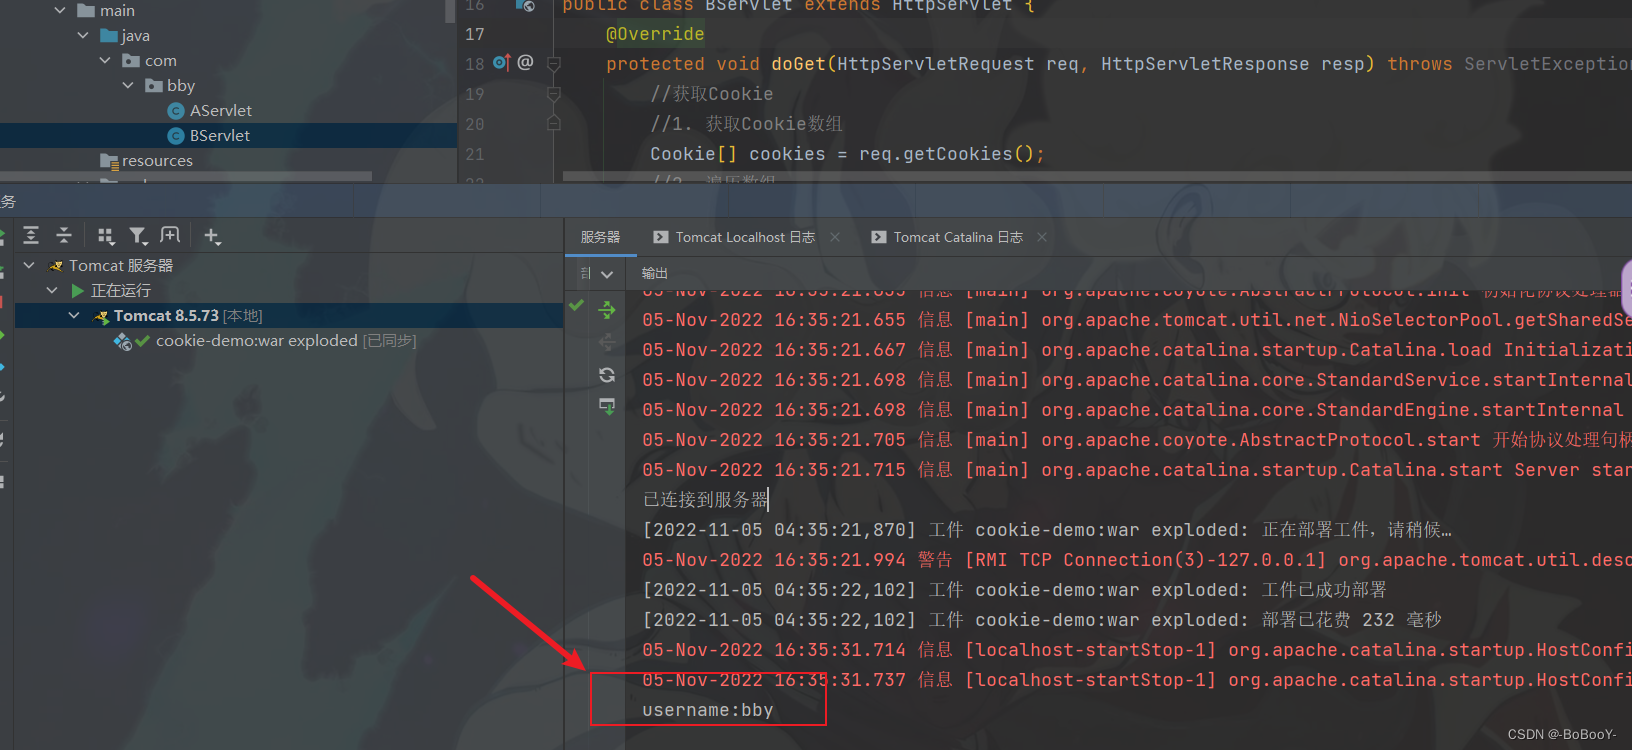Collapse the Tomcat 8.5.73 node

coord(74,315)
